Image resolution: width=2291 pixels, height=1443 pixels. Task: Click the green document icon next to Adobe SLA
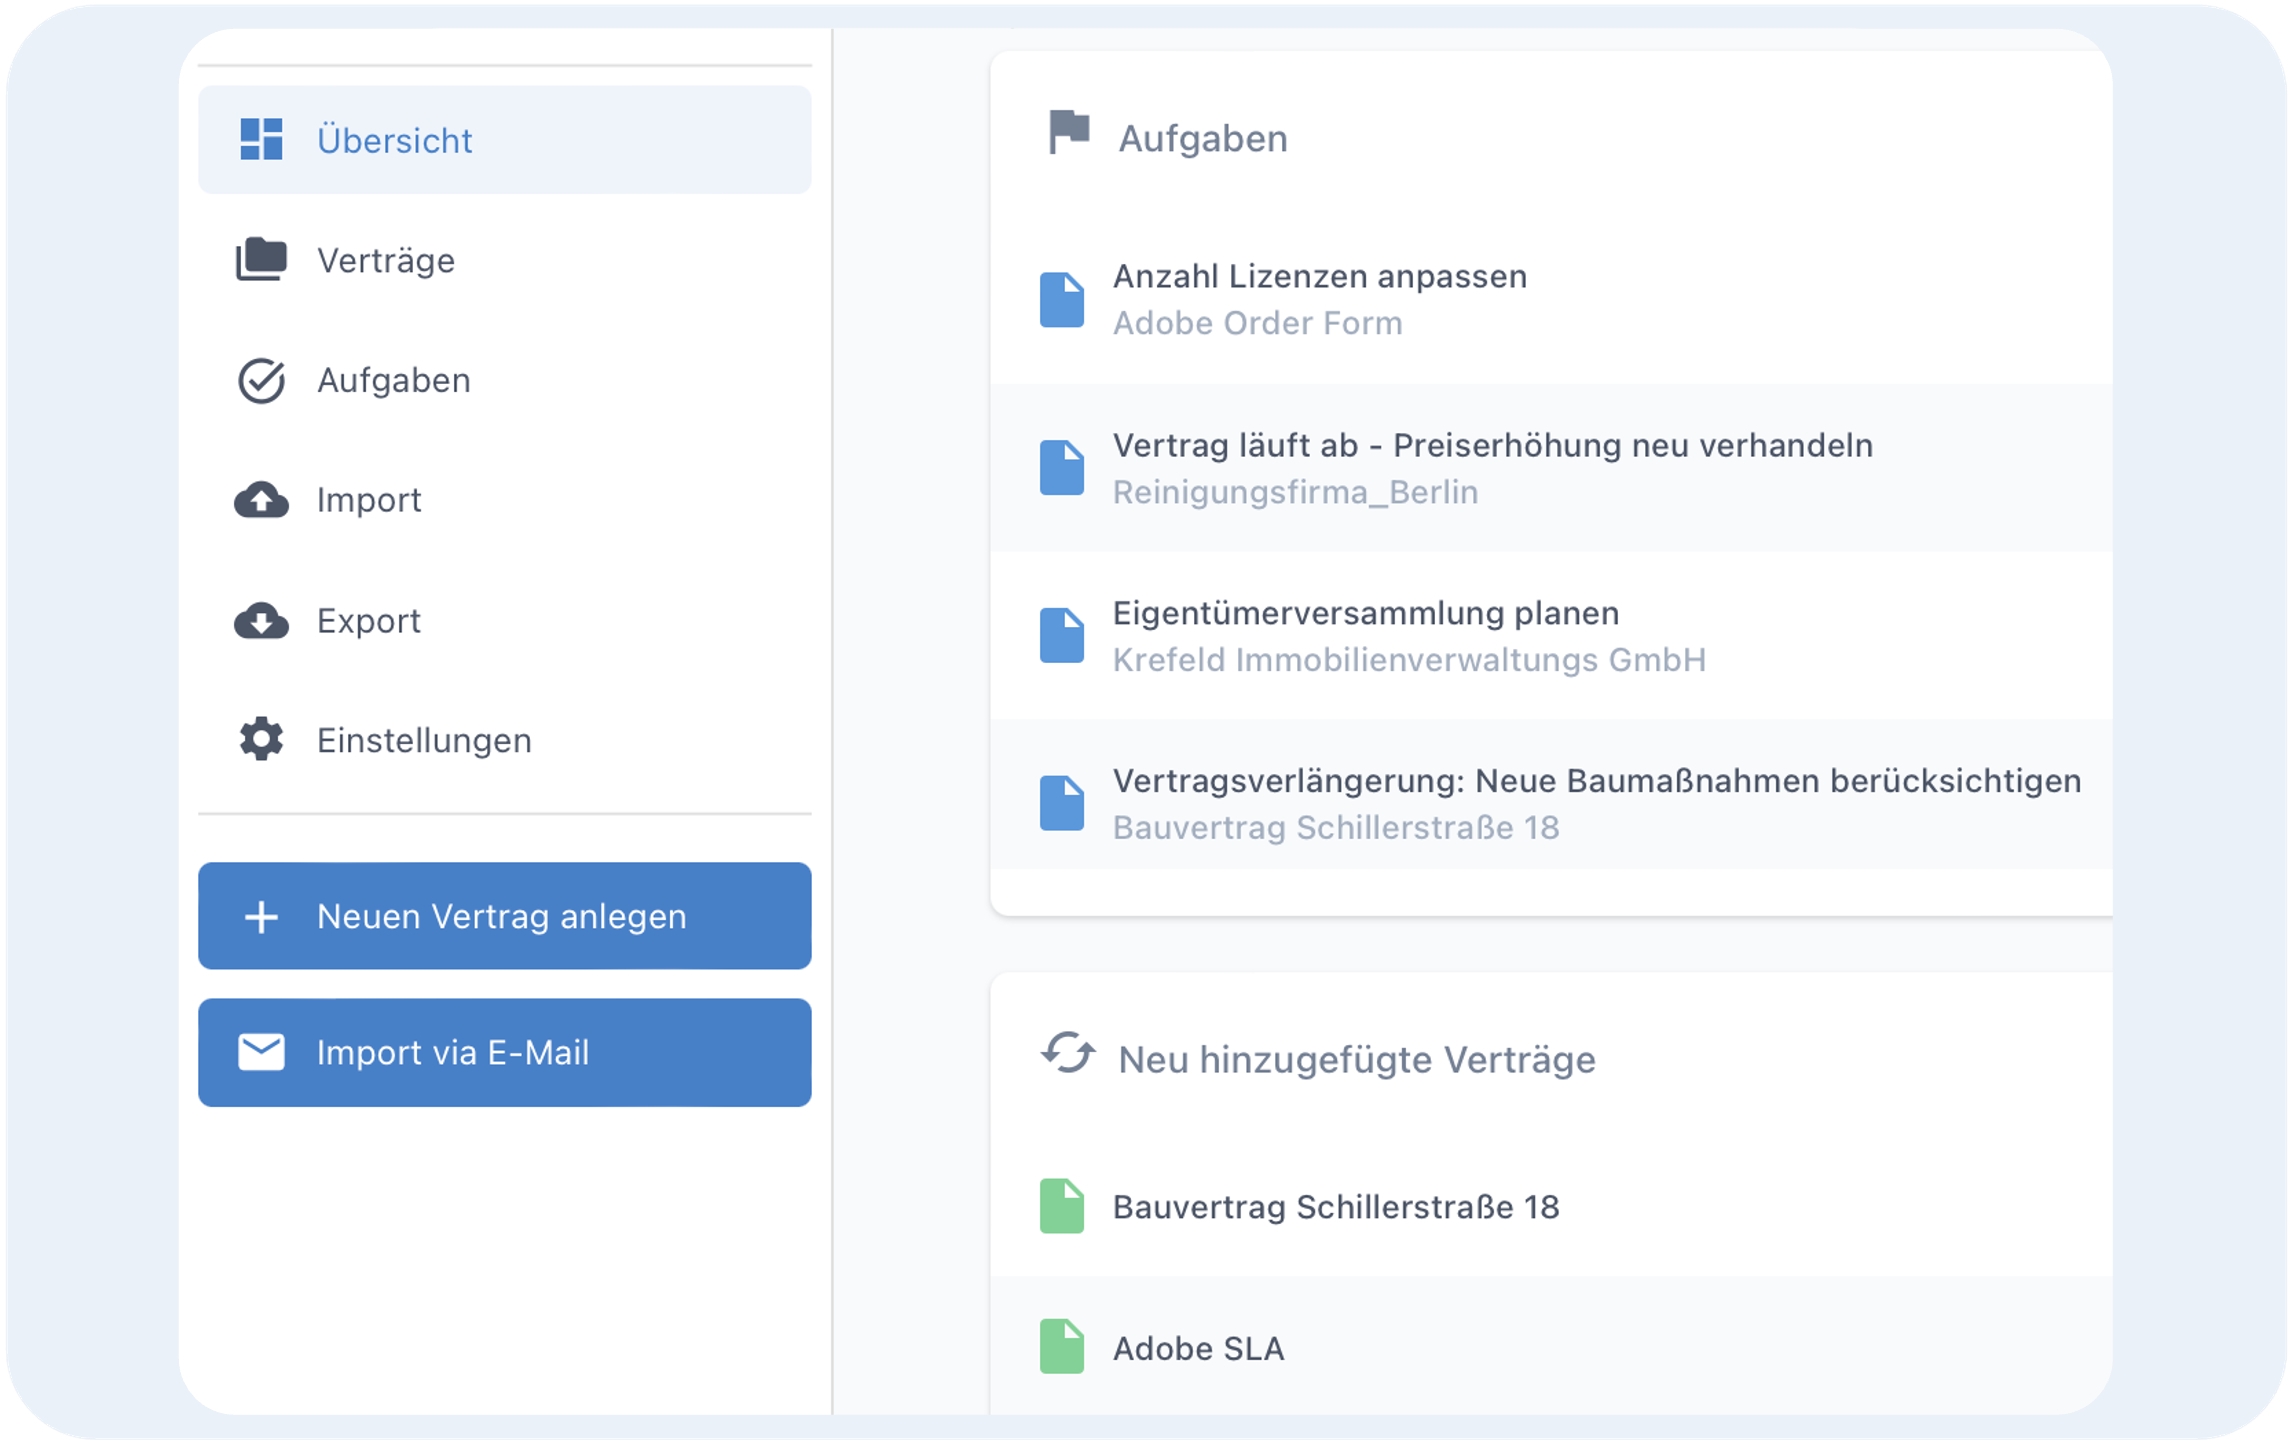[x=1061, y=1347]
